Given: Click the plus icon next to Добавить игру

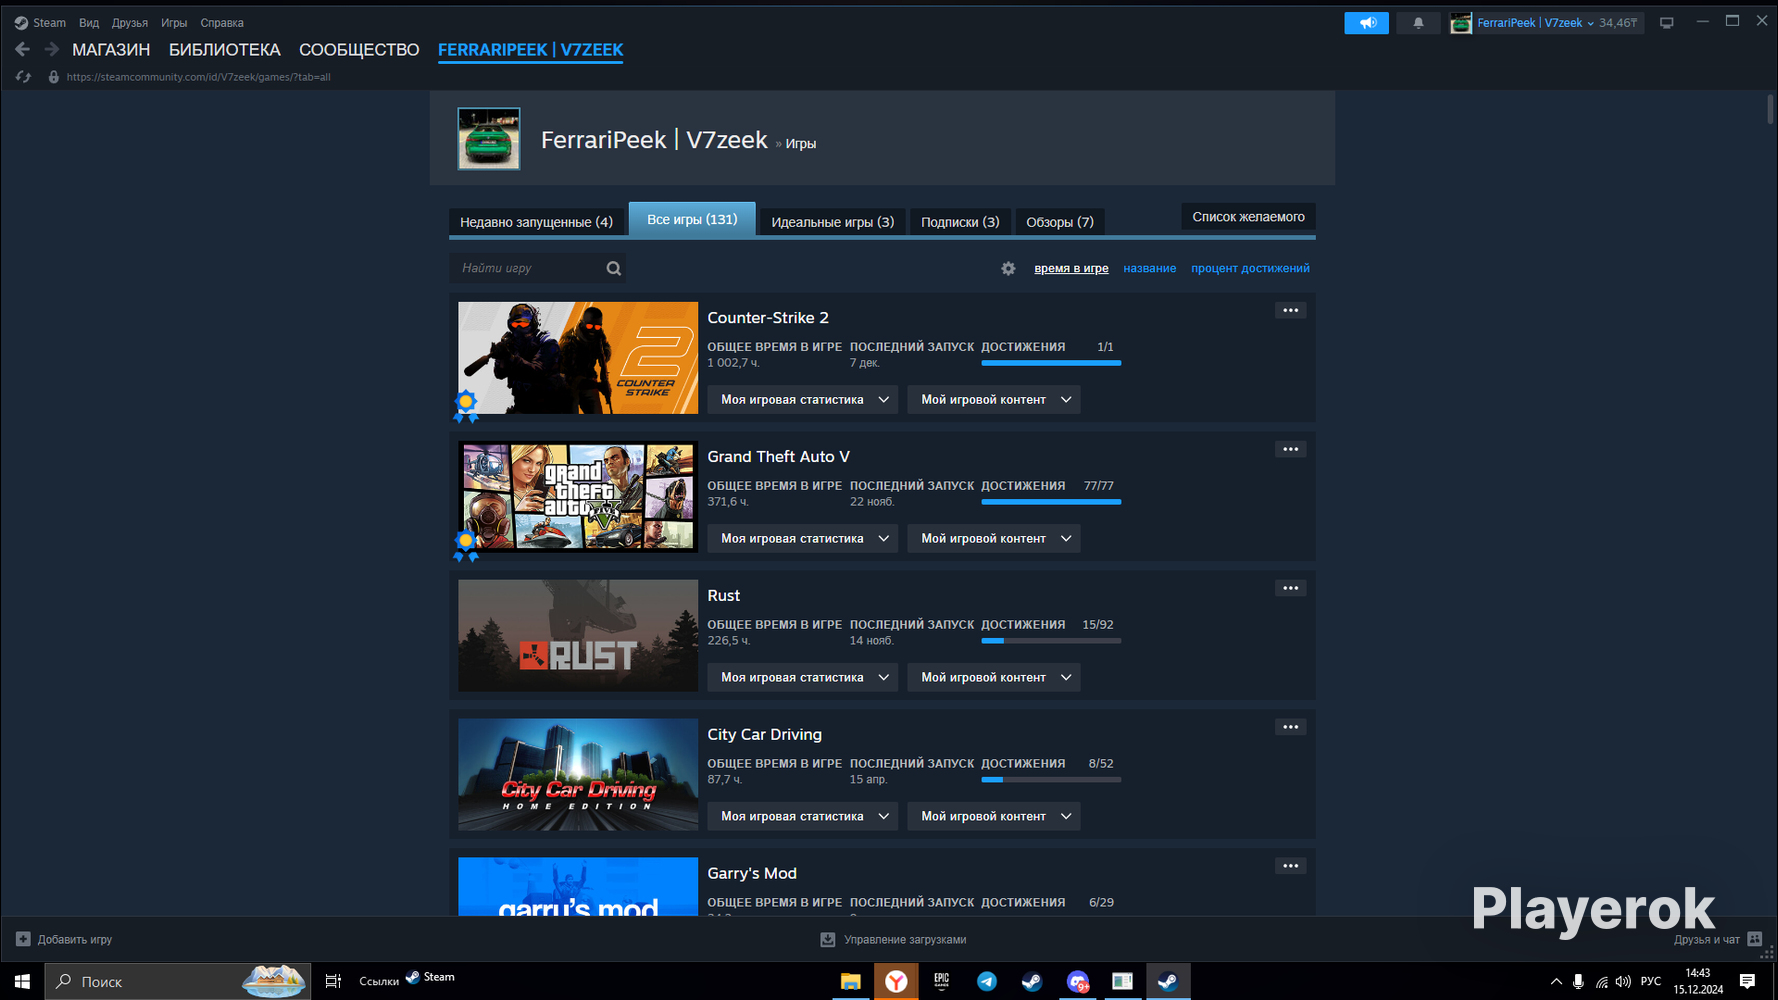Looking at the screenshot, I should [23, 939].
